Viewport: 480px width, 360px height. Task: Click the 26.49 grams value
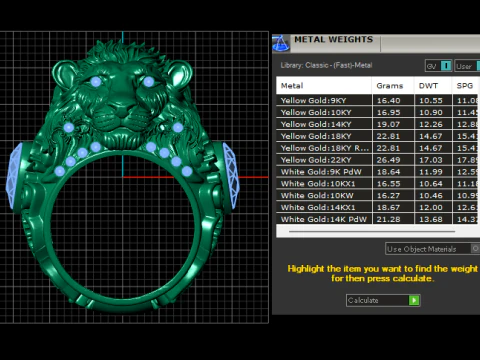click(x=388, y=160)
